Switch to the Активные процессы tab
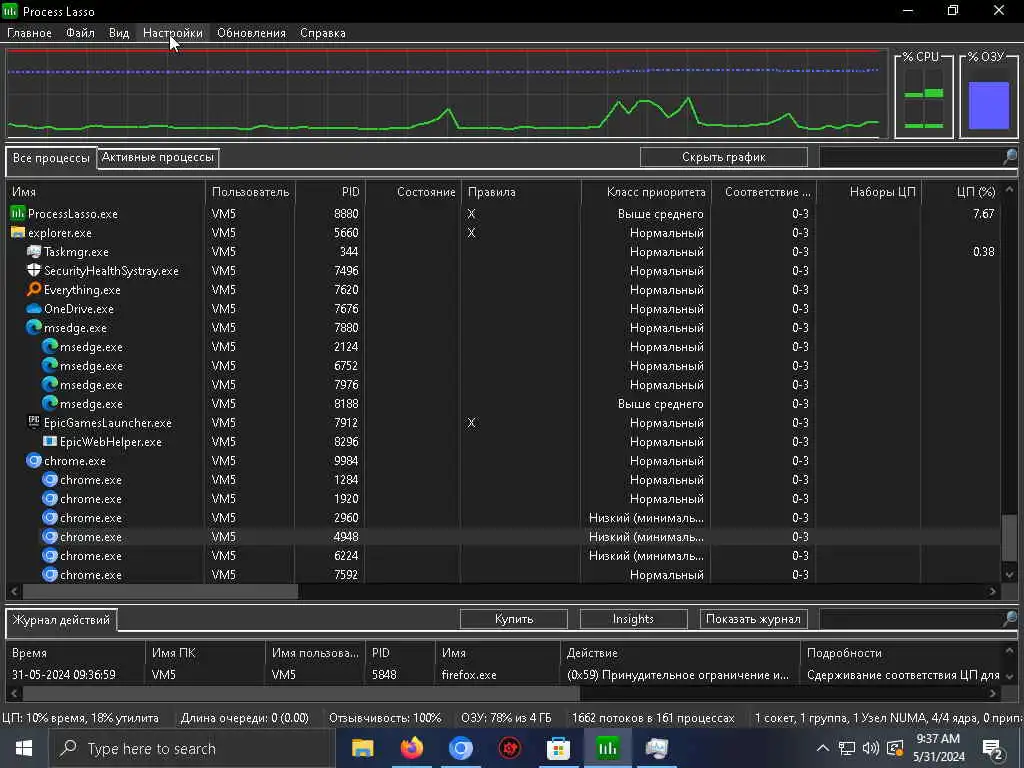This screenshot has height=768, width=1024. click(x=158, y=157)
